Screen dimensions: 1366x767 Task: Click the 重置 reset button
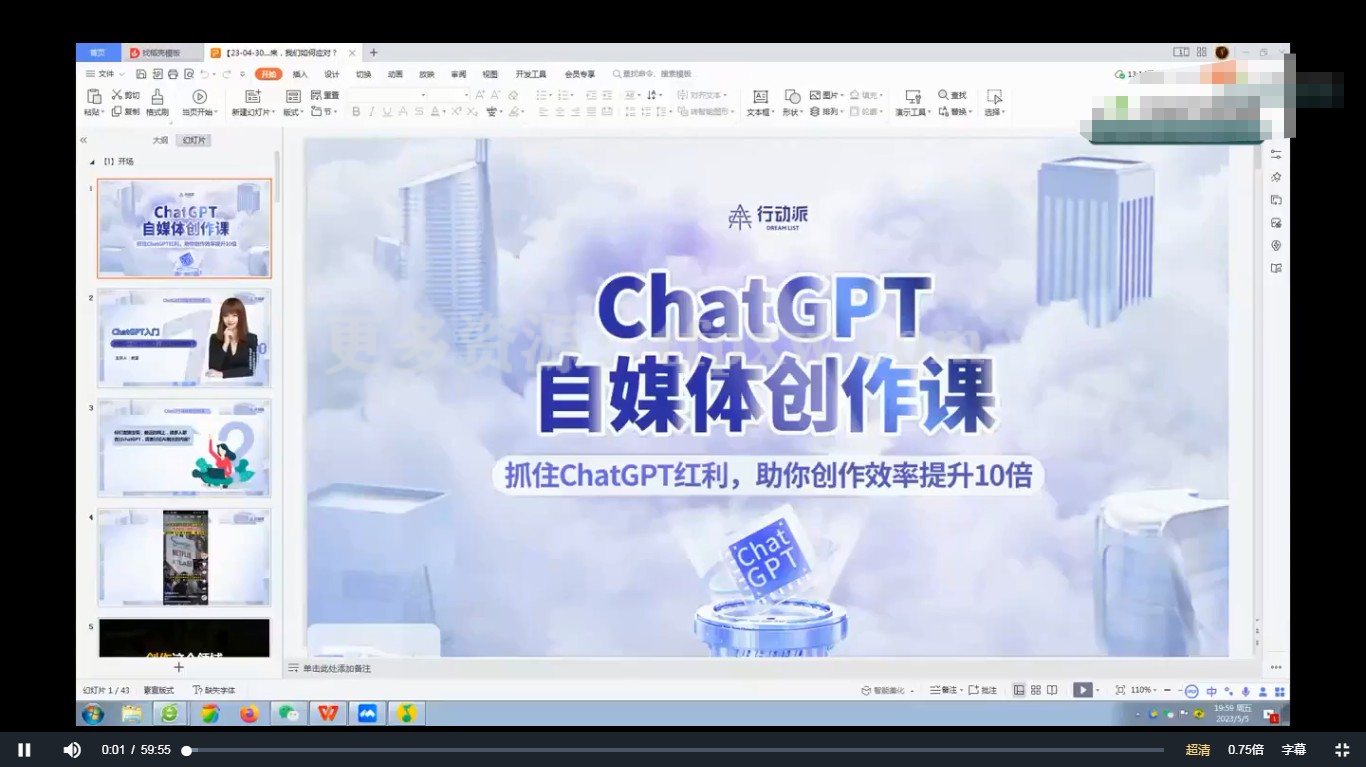(325, 97)
